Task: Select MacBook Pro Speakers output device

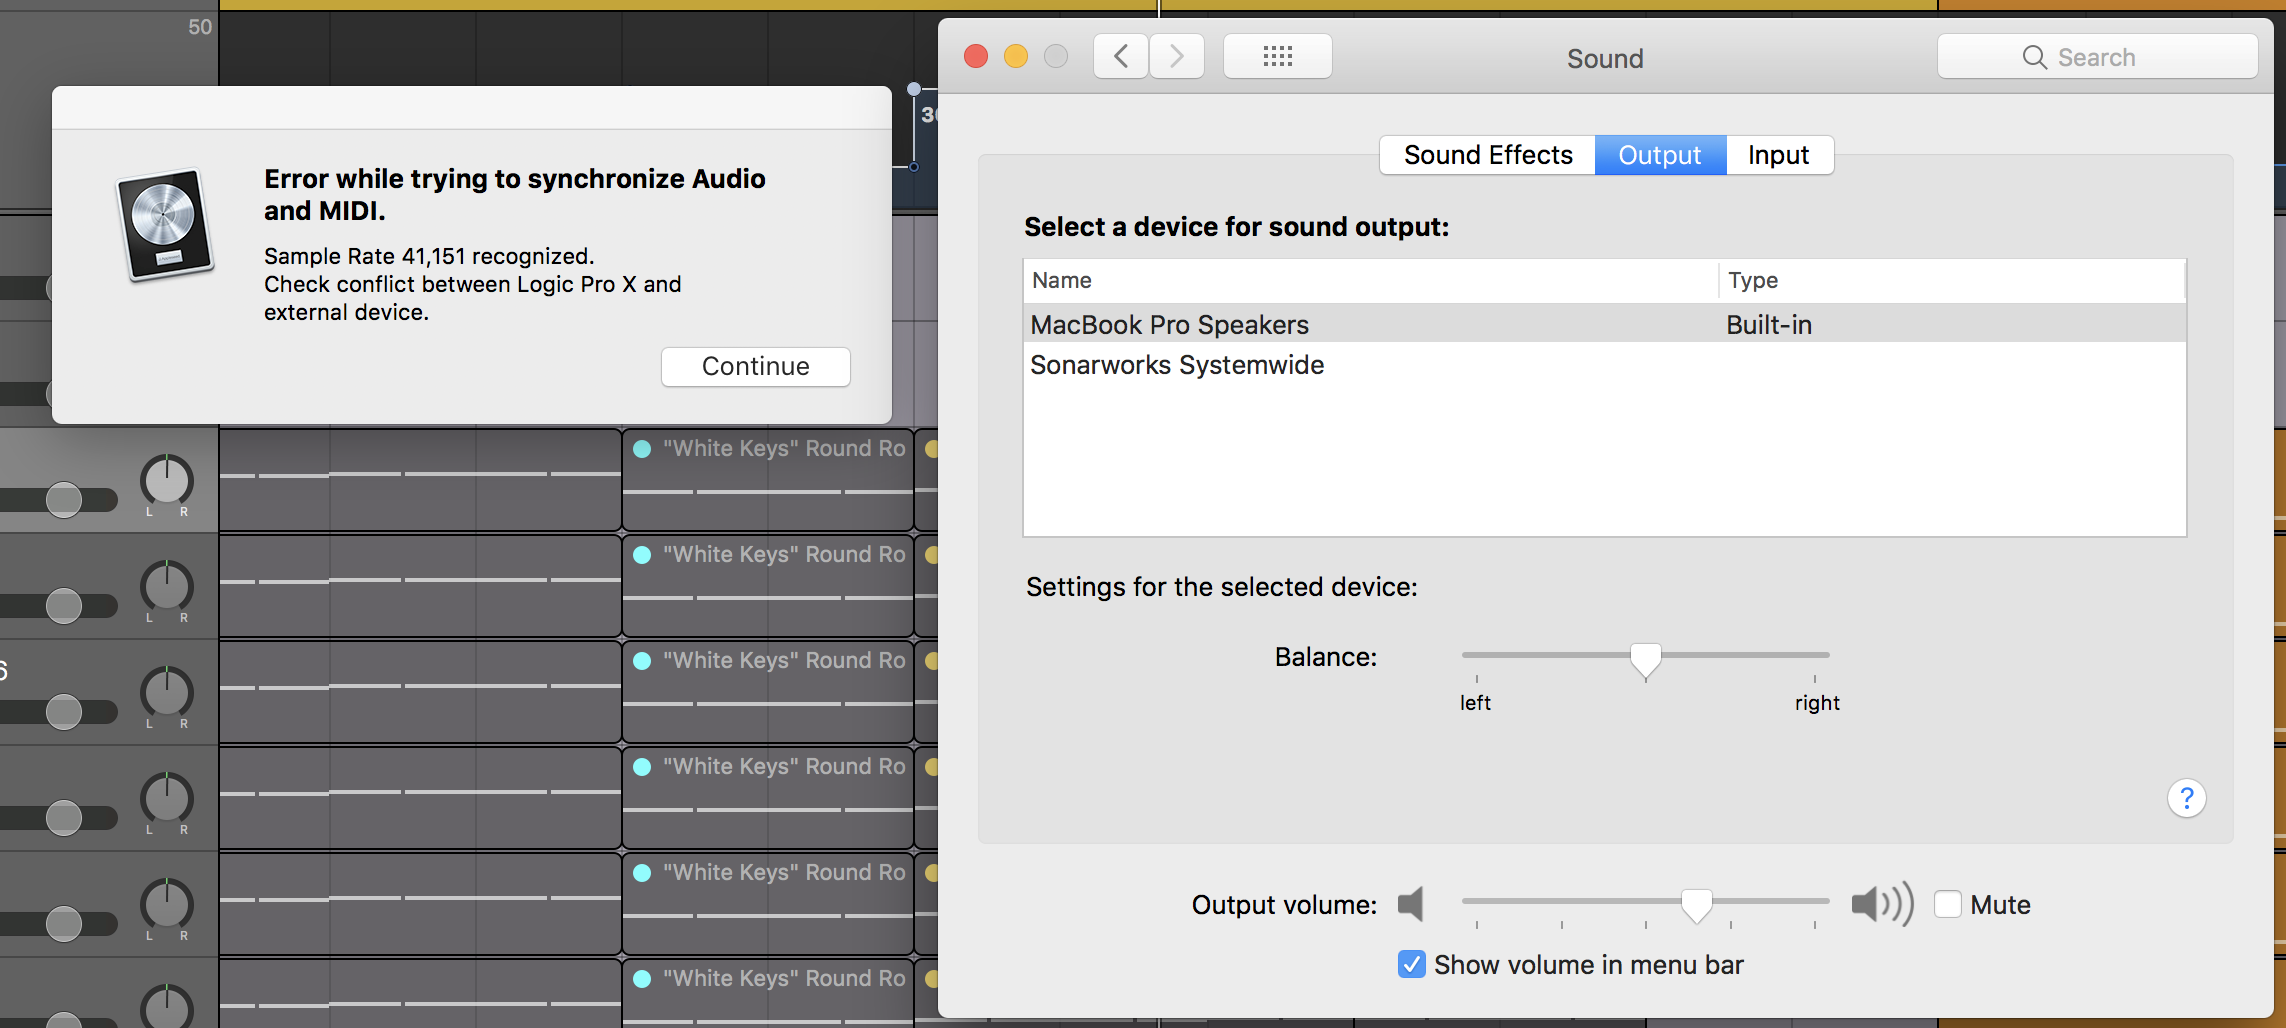Action: click(1169, 325)
